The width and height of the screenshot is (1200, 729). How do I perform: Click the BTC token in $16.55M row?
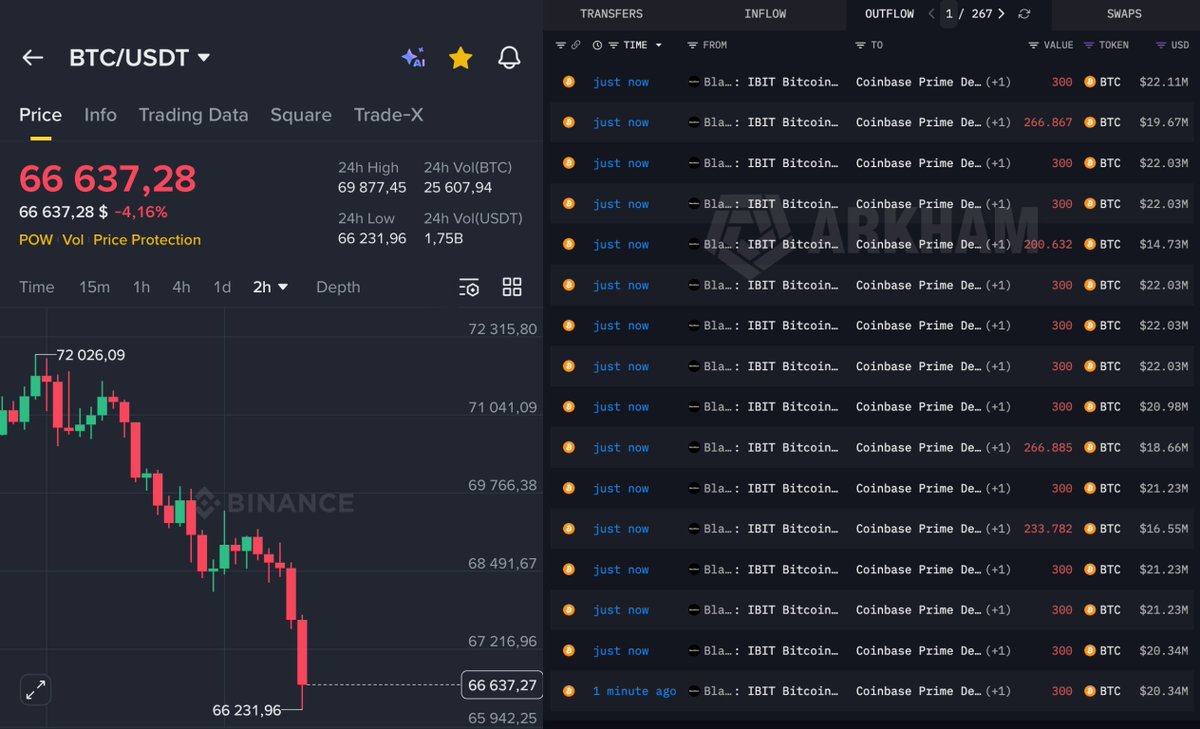pos(1103,528)
